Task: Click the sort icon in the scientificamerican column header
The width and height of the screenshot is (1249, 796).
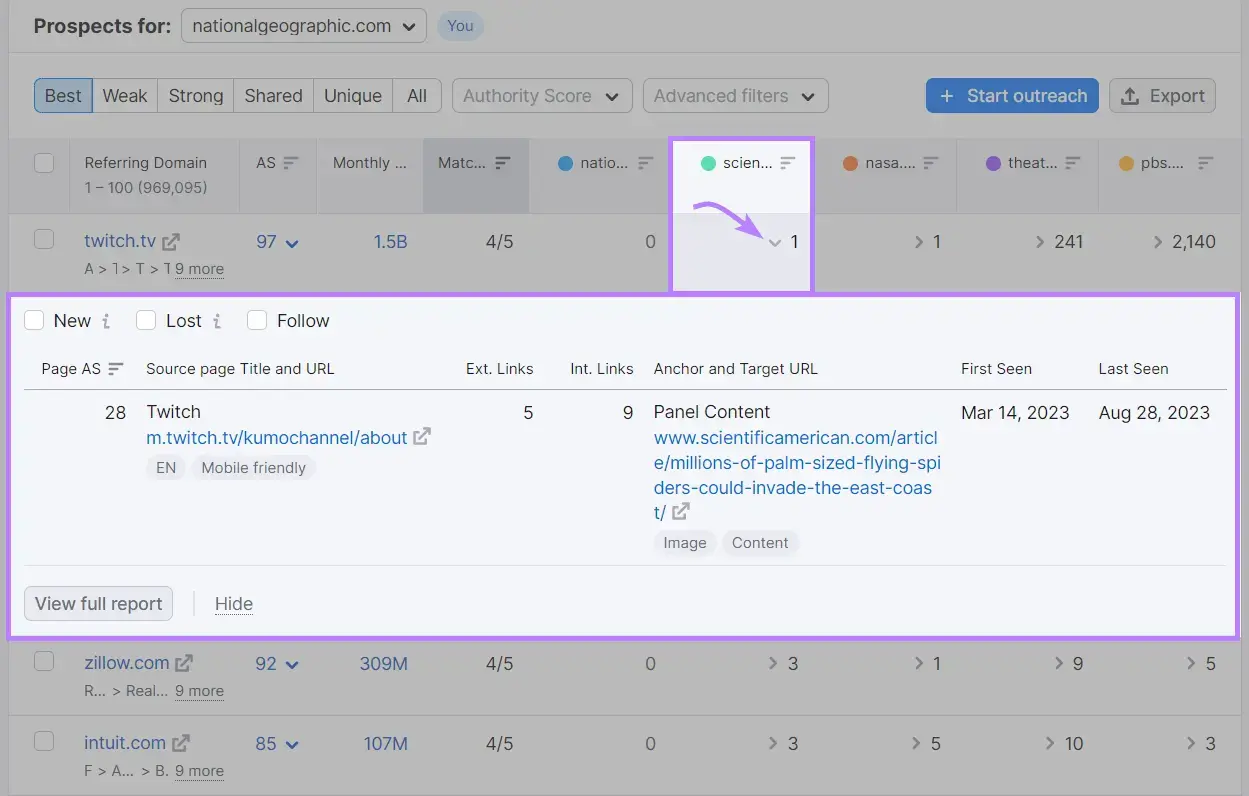Action: [790, 161]
